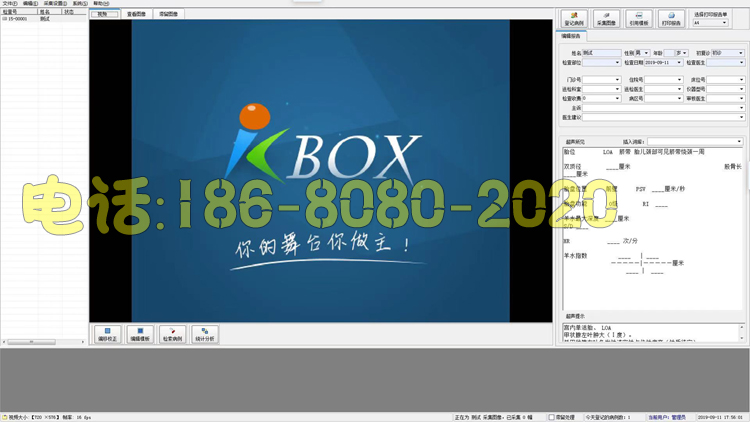Image resolution: width=750 pixels, height=422 pixels.
Task: Switch to the 视频 video tab
Action: (105, 14)
